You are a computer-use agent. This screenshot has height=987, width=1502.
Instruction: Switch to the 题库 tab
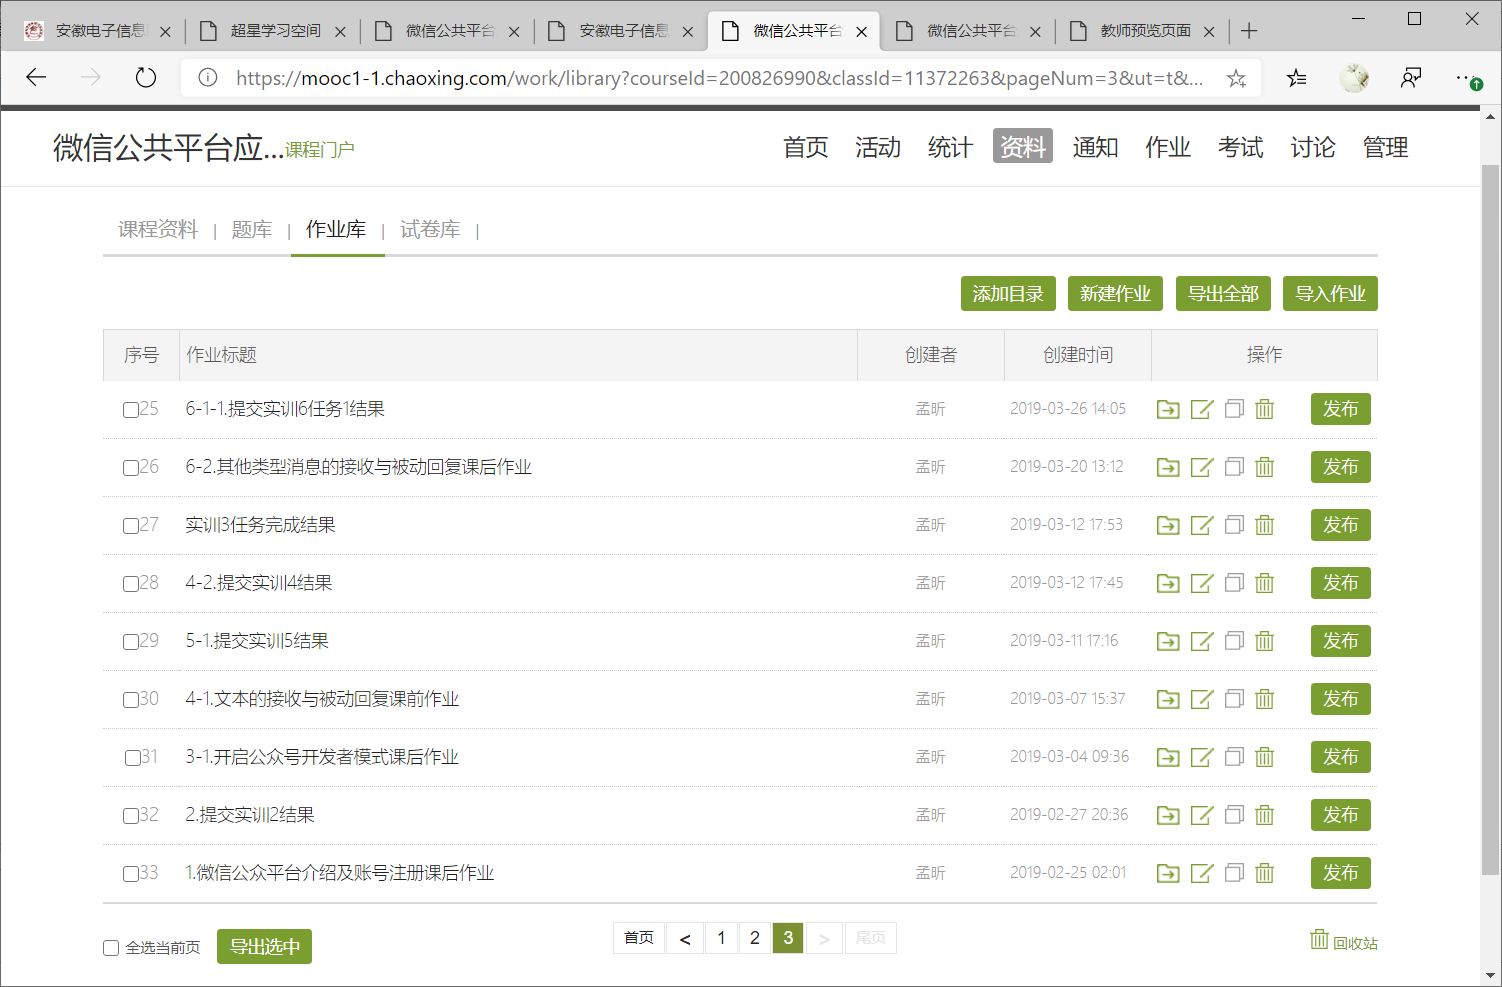(x=251, y=230)
